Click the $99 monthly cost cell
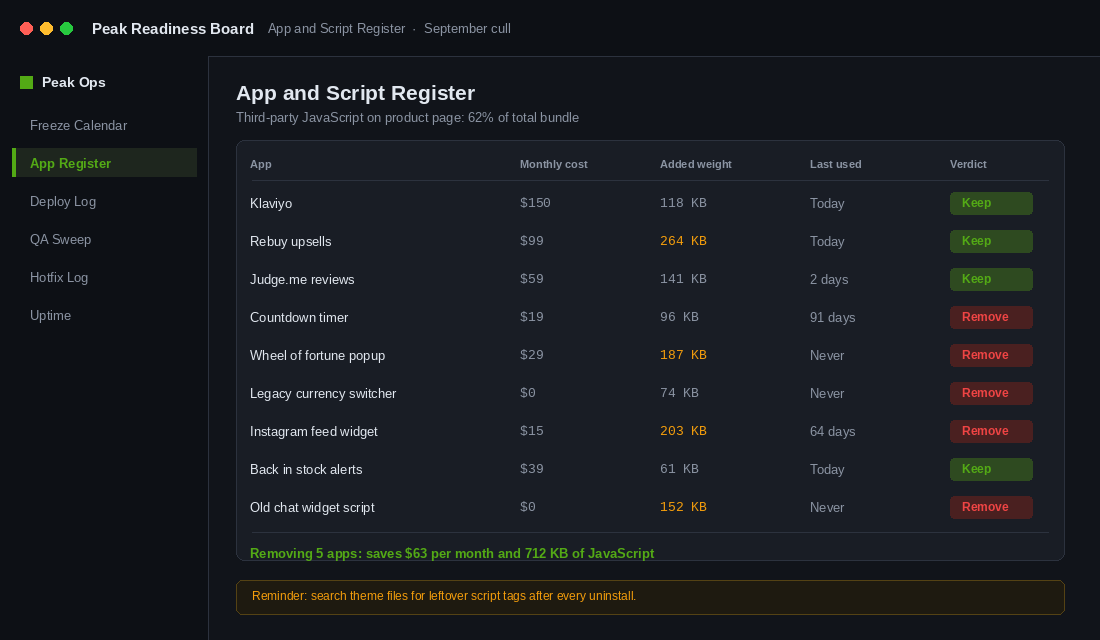This screenshot has width=1100, height=640. pyautogui.click(x=532, y=241)
